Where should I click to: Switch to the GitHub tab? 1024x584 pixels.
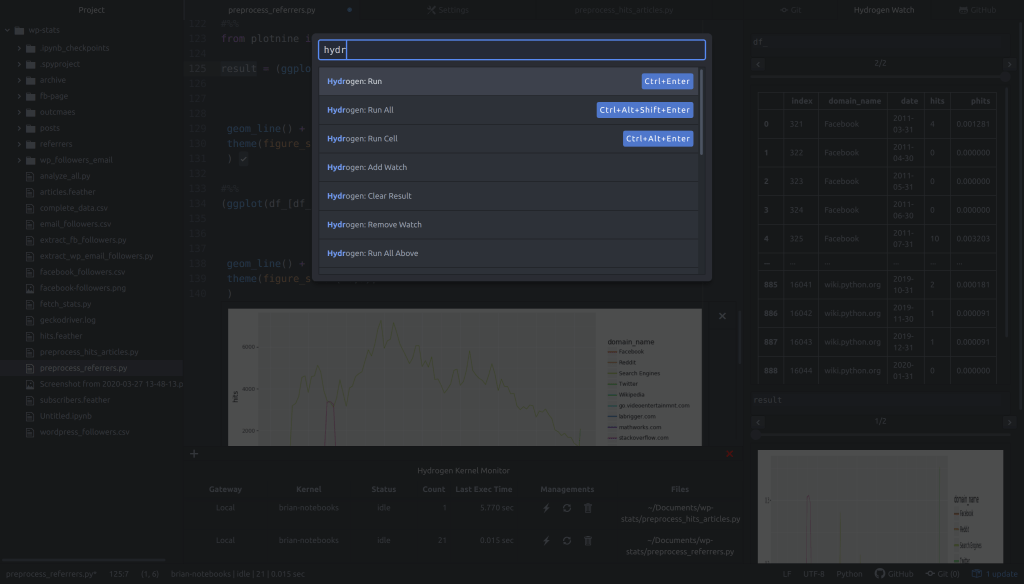coord(977,10)
